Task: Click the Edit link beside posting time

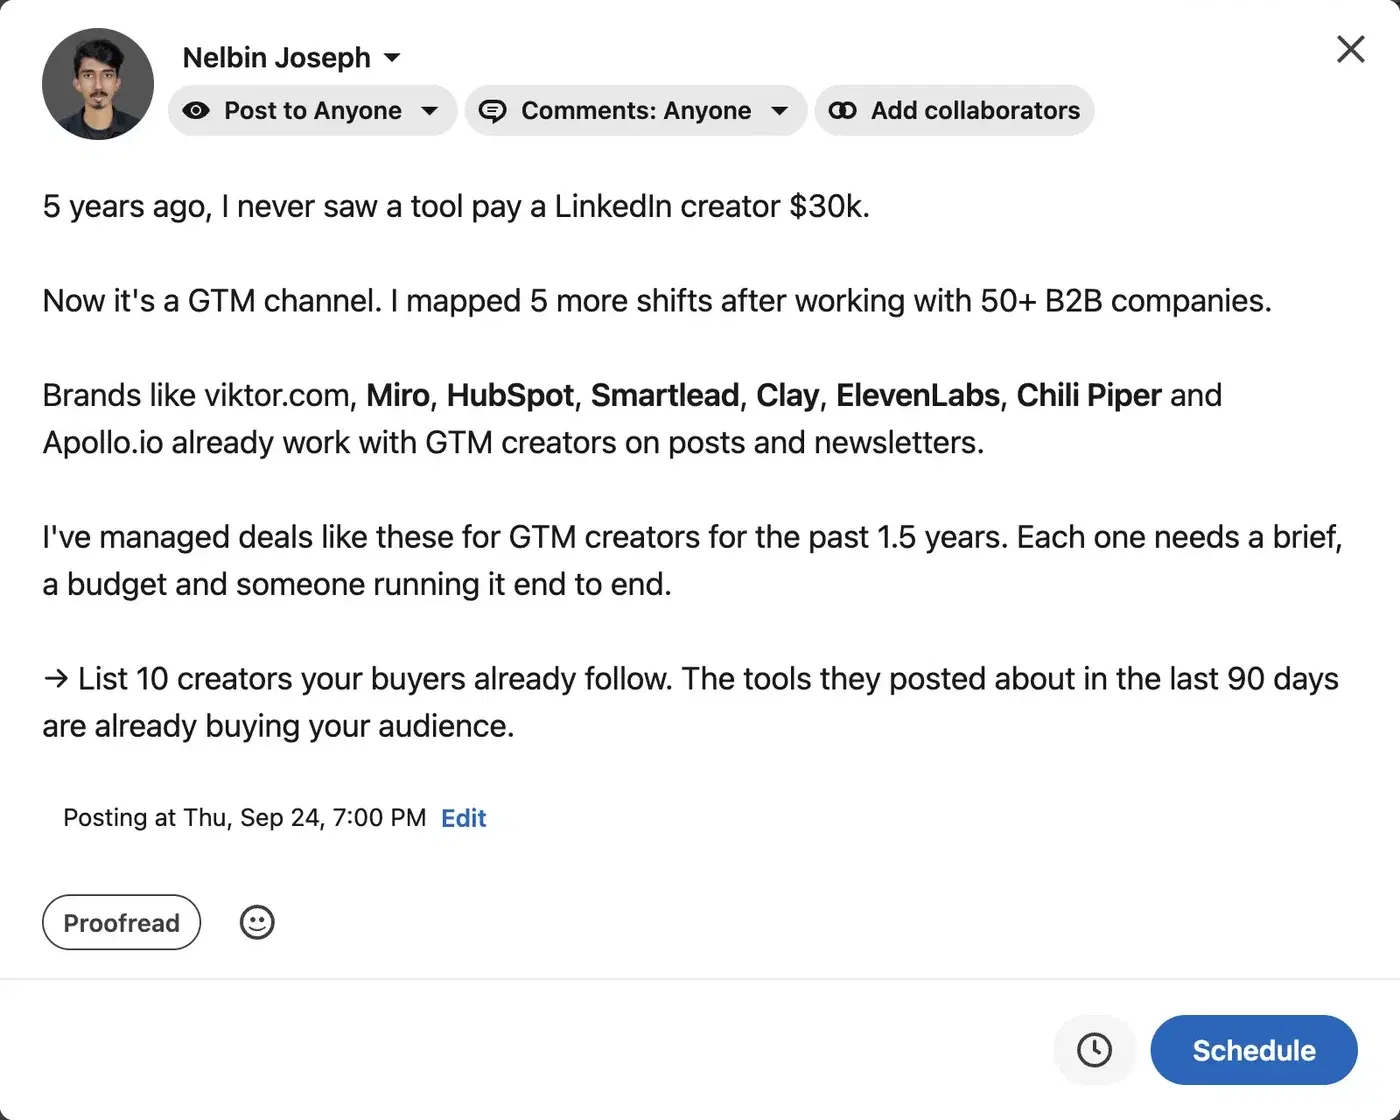Action: pyautogui.click(x=464, y=818)
